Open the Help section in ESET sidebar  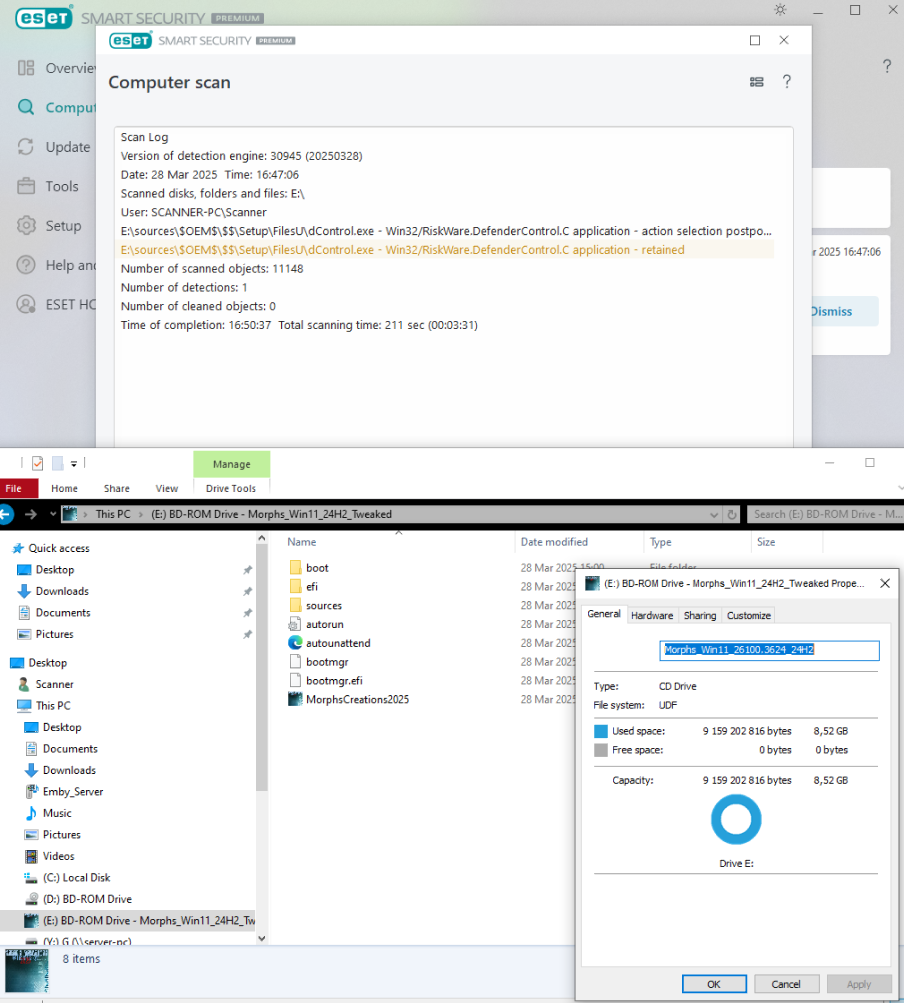point(56,265)
